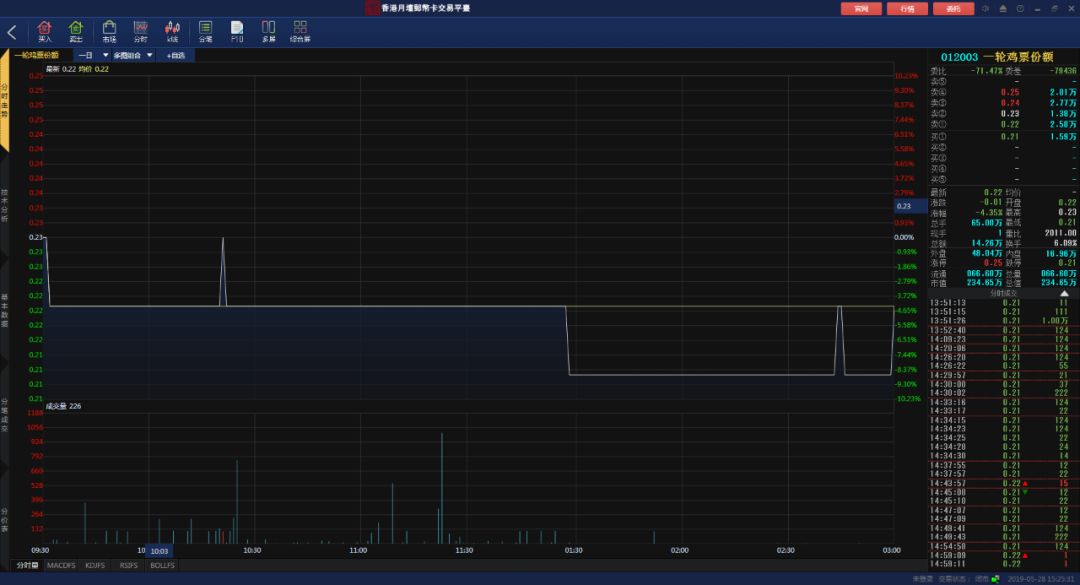Select the top yellow-highlighted left sidebar tab
Screen dimensions: 1080x585
coord(4,101)
